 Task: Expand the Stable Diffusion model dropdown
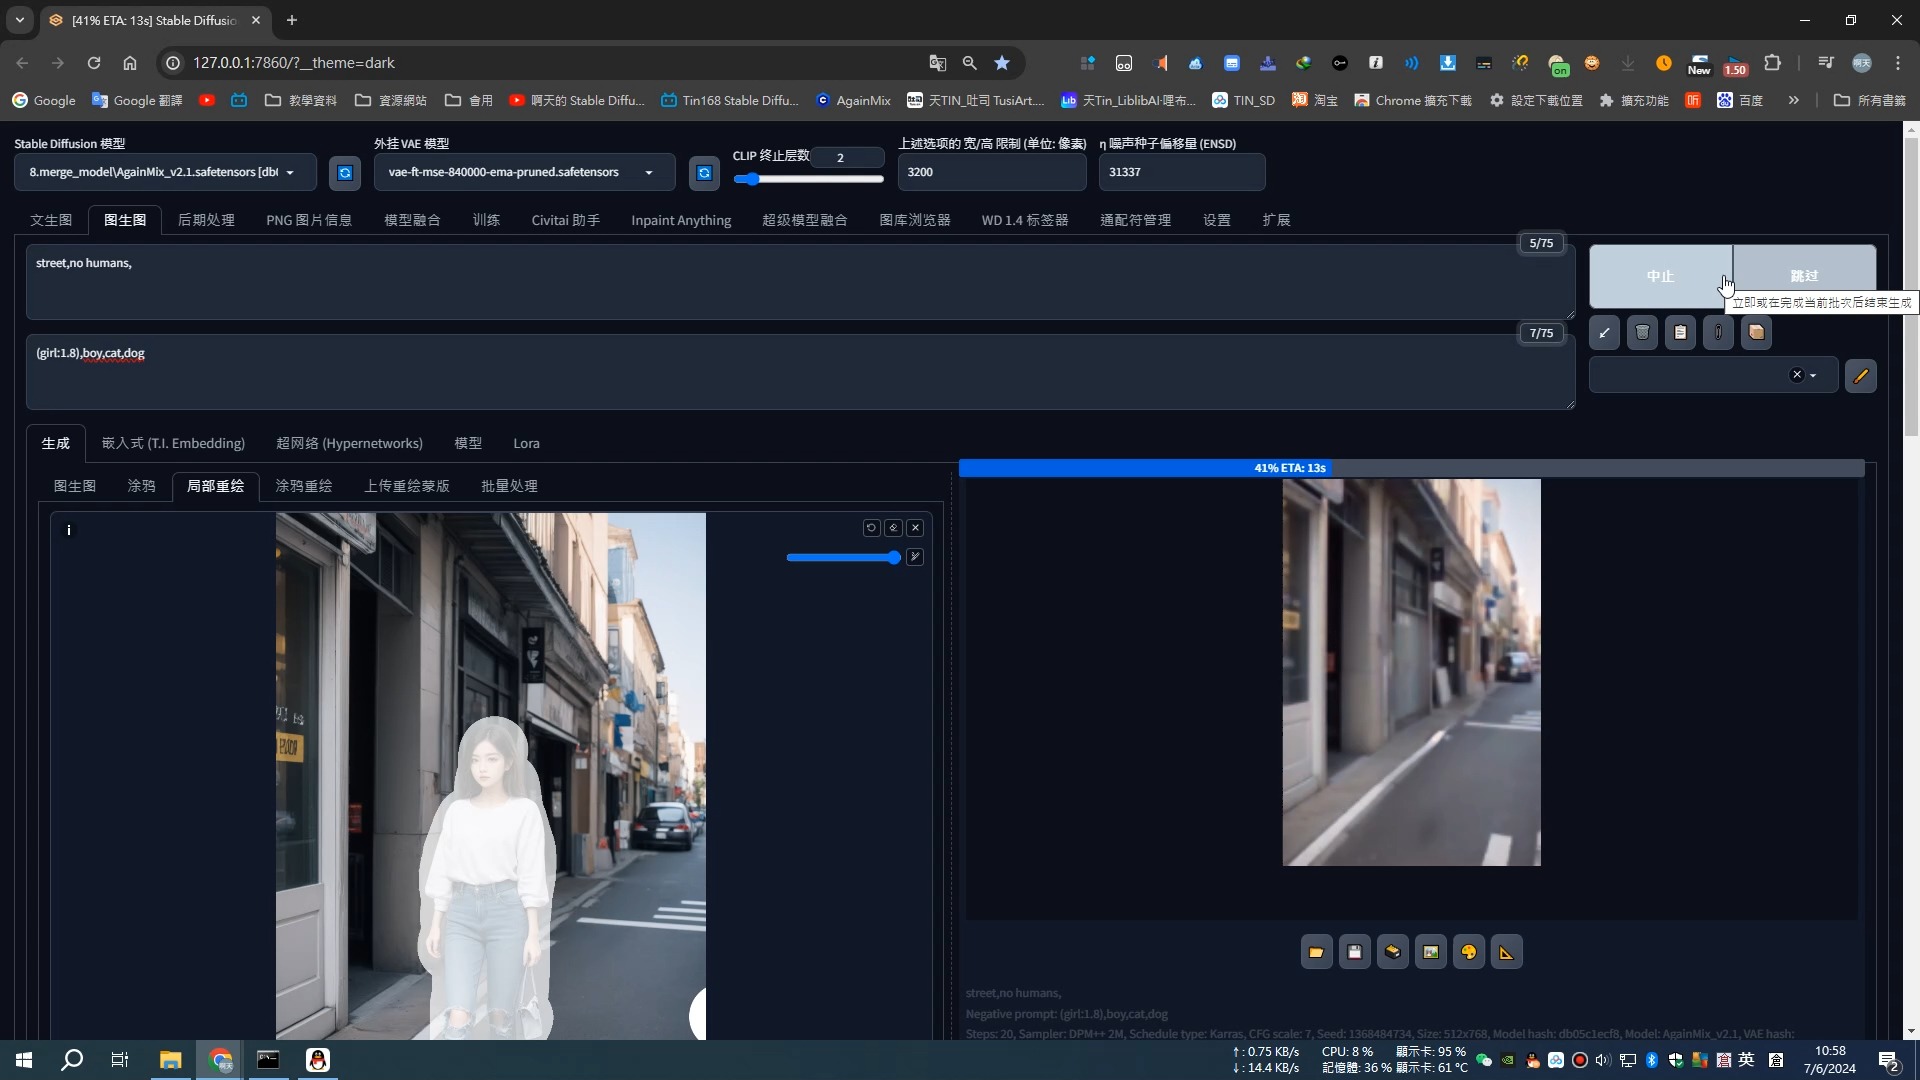click(290, 173)
